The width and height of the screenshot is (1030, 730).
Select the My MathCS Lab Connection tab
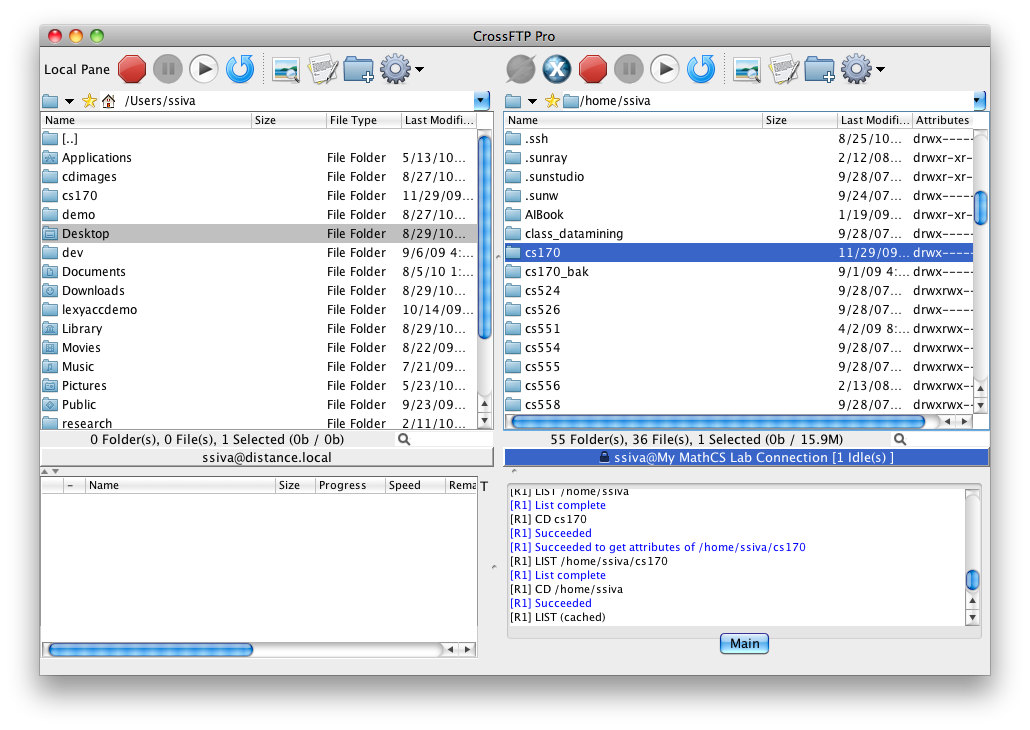[746, 457]
